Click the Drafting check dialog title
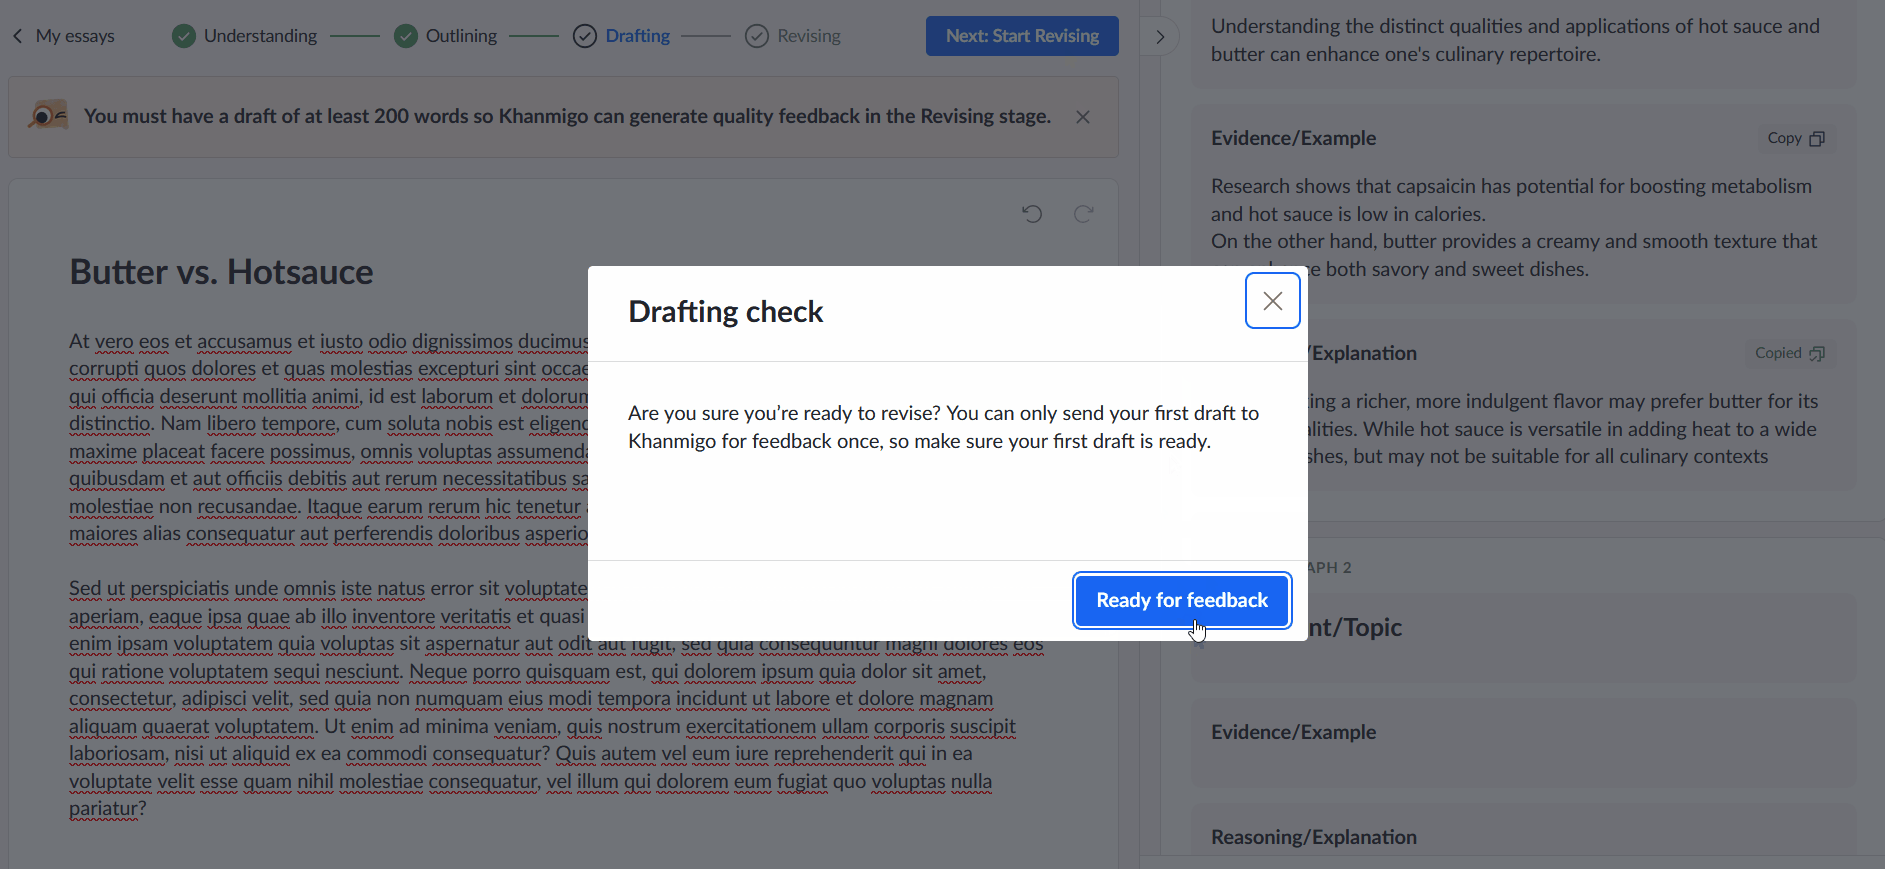The image size is (1885, 869). click(725, 312)
